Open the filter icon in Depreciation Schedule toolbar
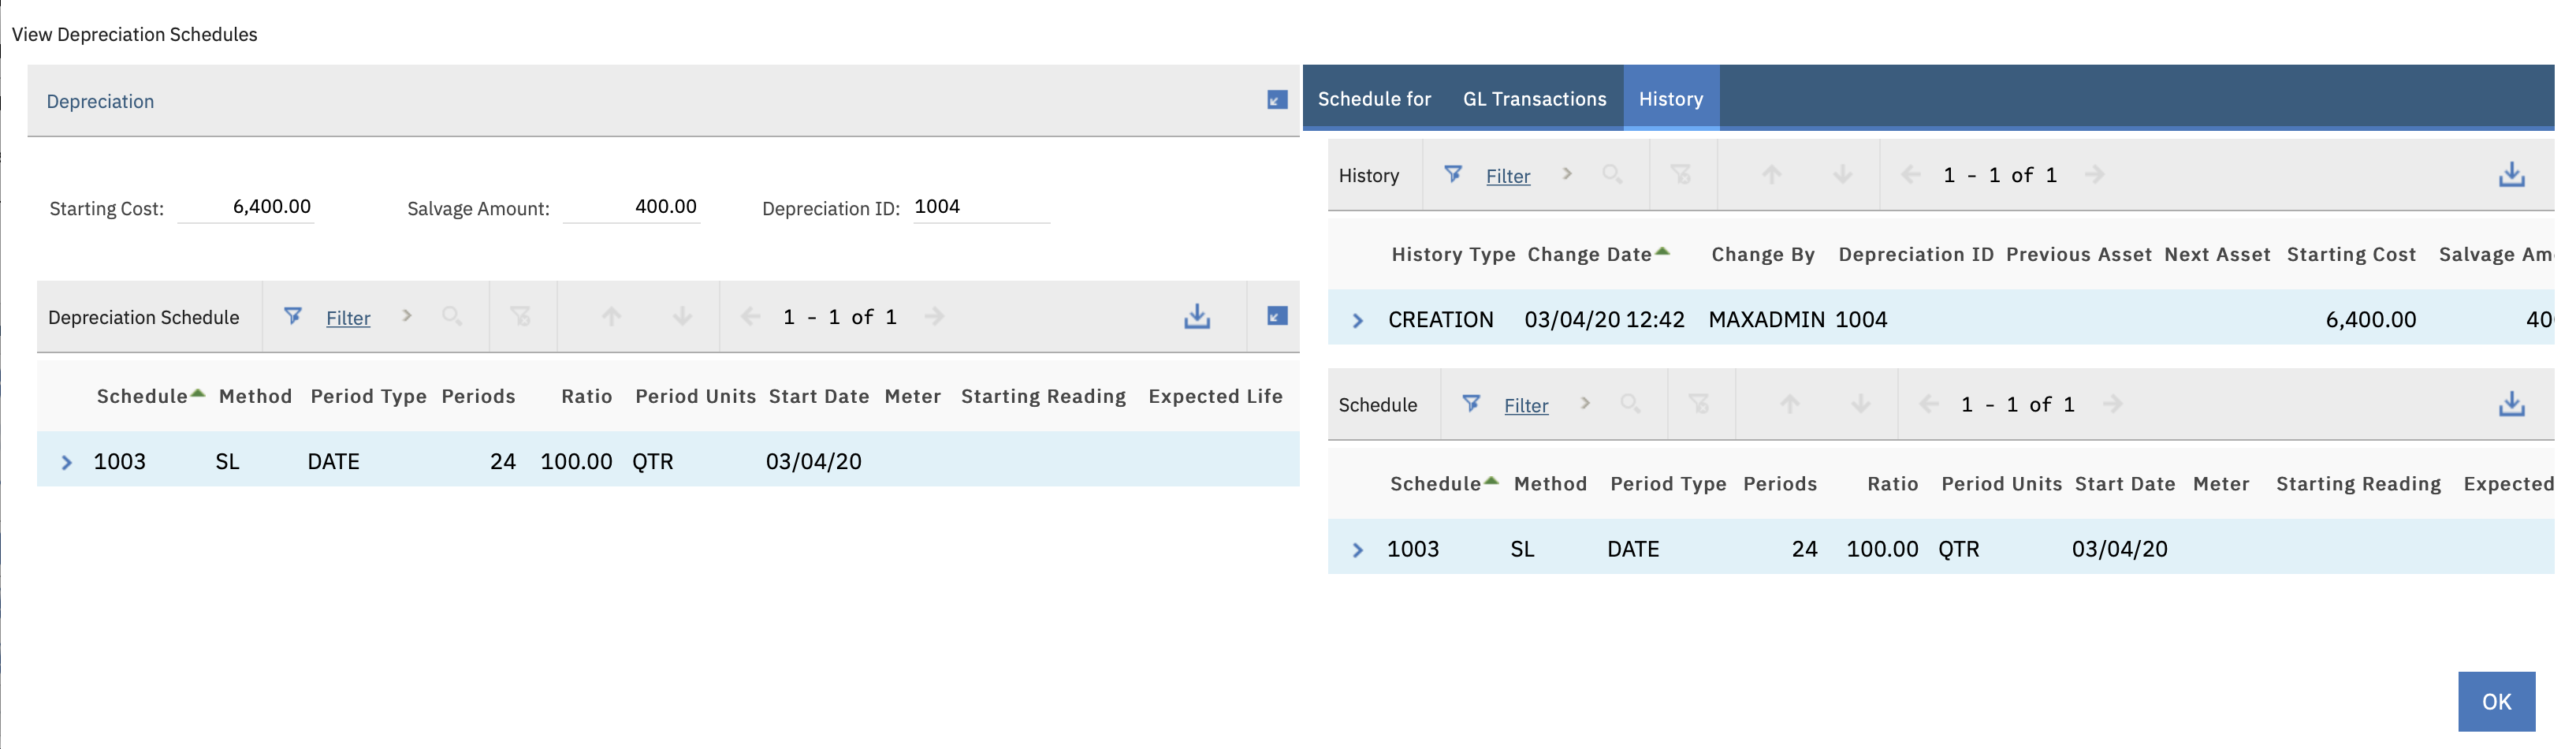 (293, 317)
